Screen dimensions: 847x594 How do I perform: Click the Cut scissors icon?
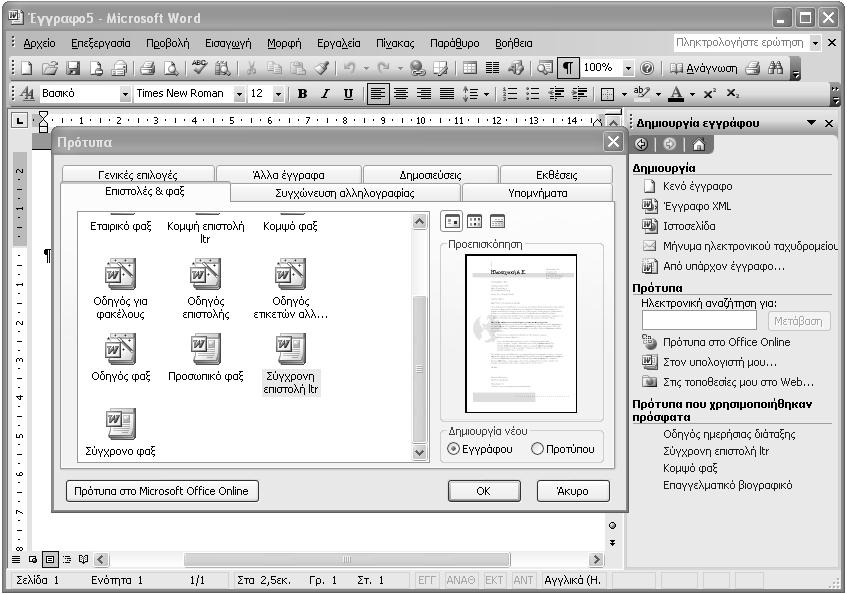click(x=251, y=68)
